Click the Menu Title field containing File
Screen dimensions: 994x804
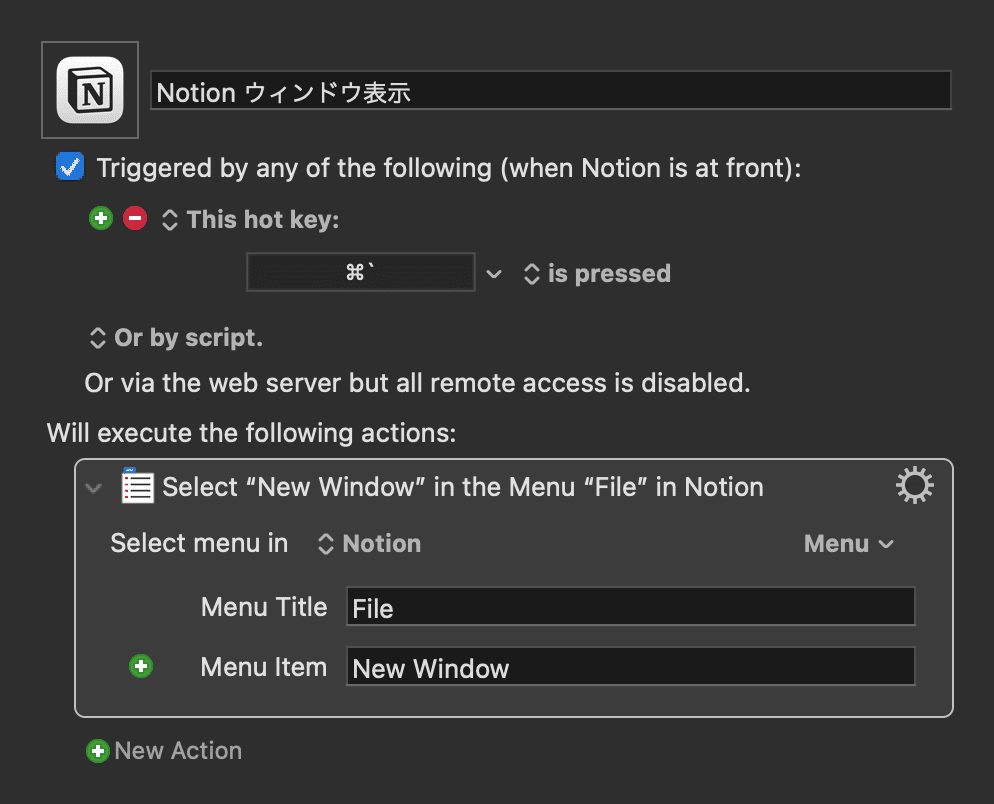coord(630,607)
